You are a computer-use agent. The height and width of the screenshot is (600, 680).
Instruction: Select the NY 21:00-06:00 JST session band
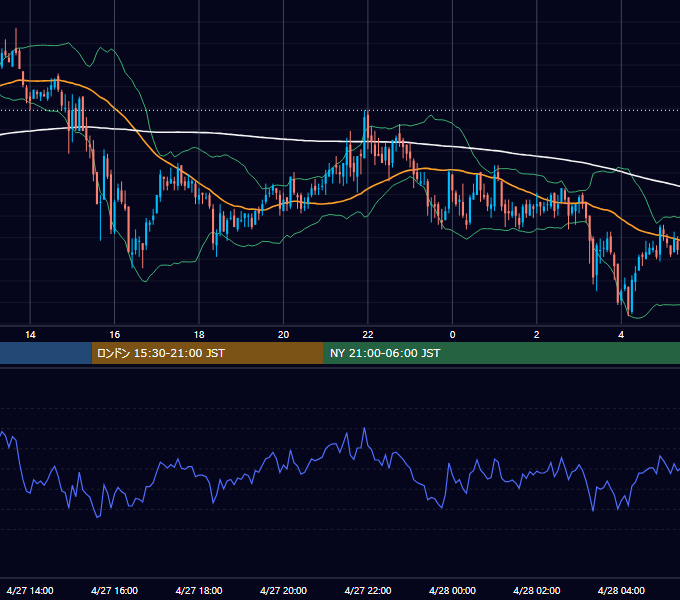point(502,353)
